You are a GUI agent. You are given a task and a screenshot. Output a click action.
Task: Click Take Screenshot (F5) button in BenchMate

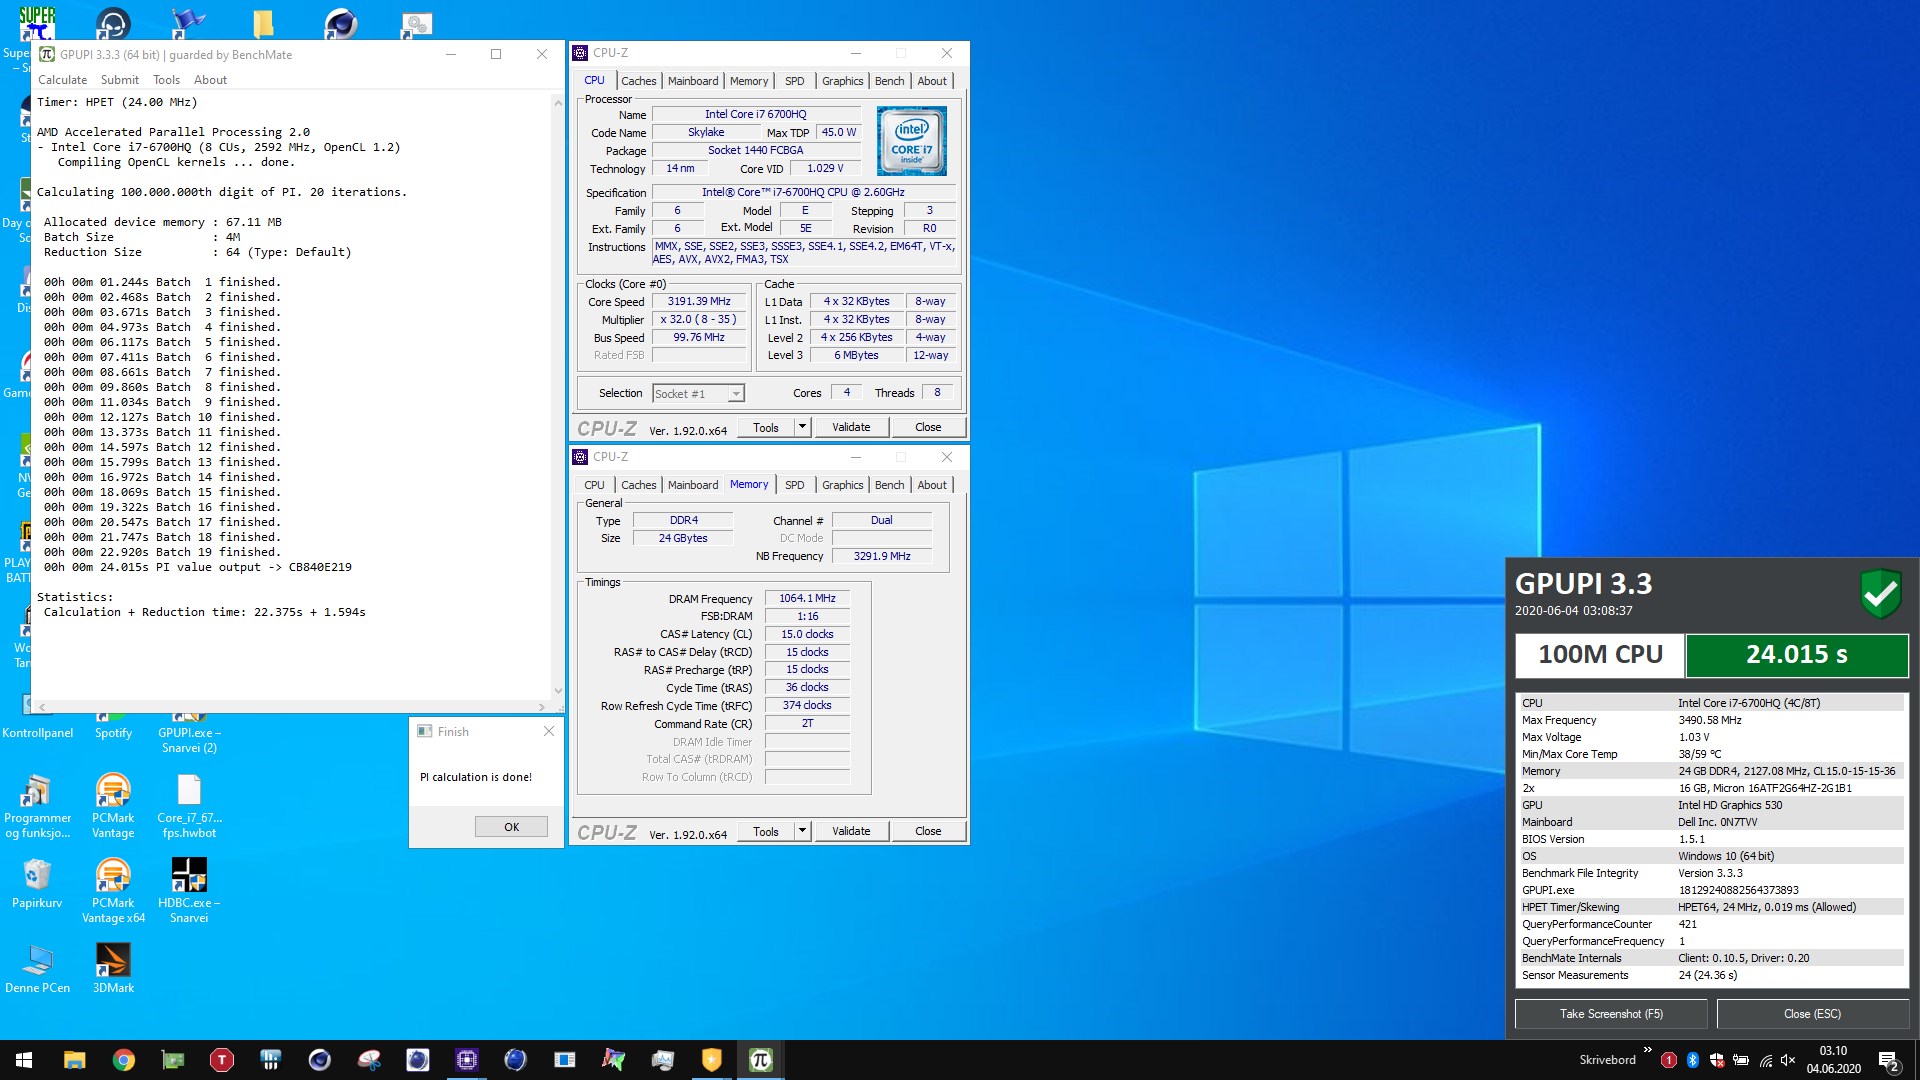(1611, 1014)
